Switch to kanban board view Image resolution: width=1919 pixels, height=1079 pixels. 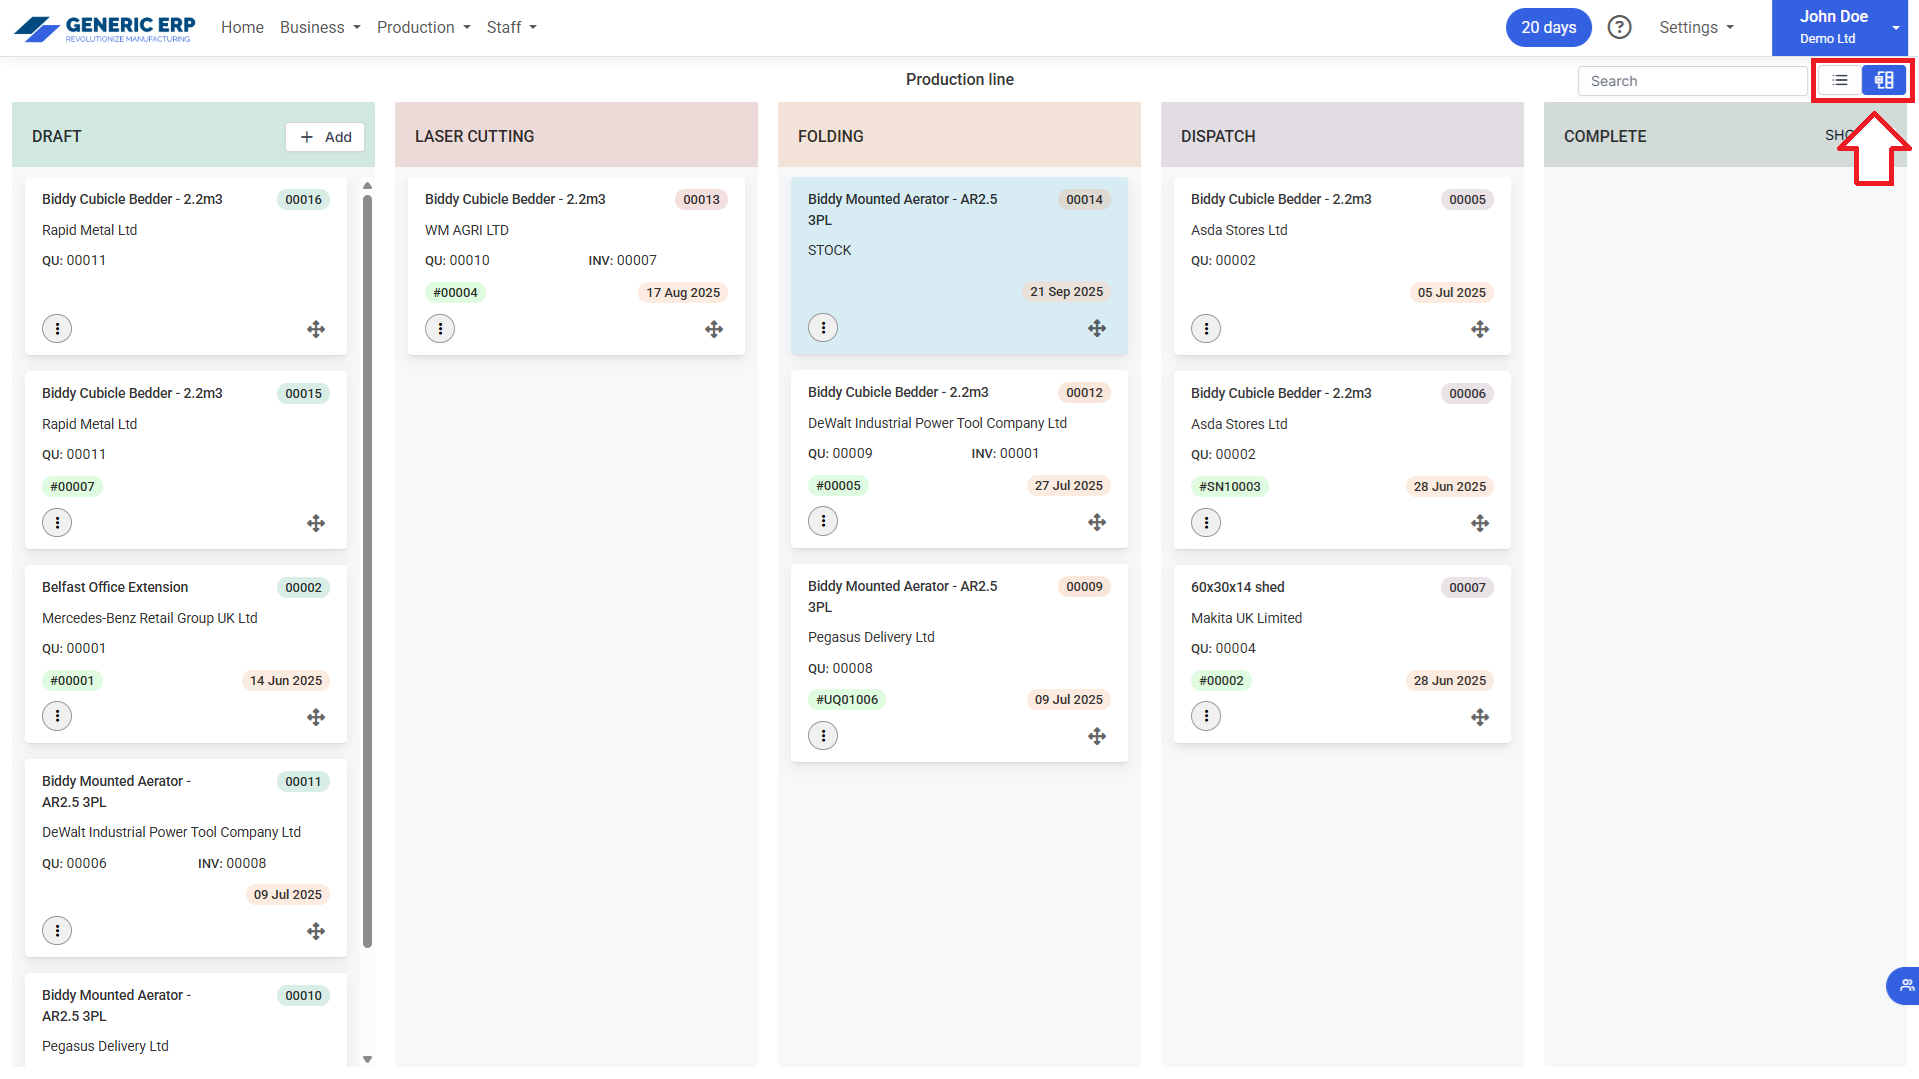click(1883, 81)
